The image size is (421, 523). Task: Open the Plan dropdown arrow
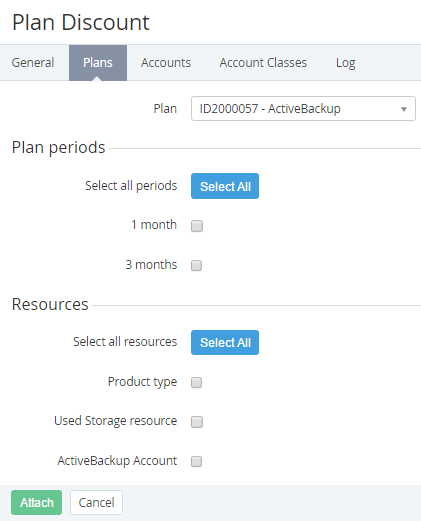(404, 109)
